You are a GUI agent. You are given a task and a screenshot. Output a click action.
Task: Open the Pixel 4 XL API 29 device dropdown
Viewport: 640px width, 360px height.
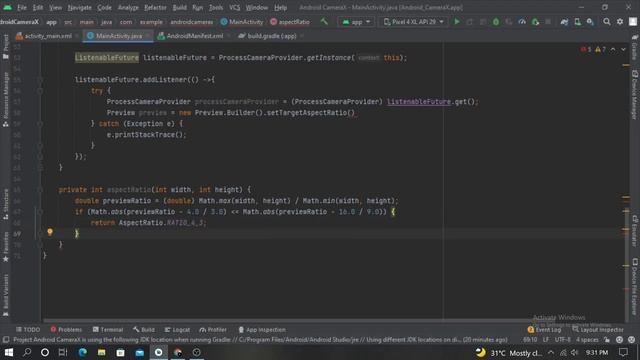pos(413,22)
